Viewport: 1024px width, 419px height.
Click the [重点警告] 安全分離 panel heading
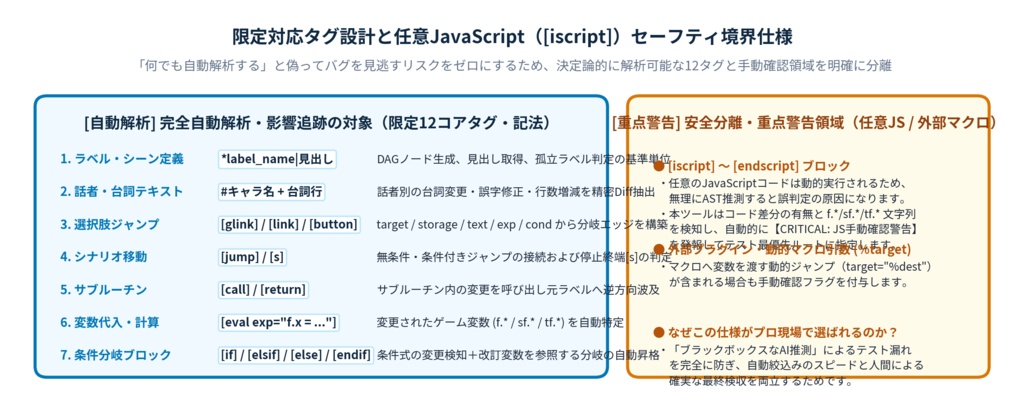(x=805, y=123)
